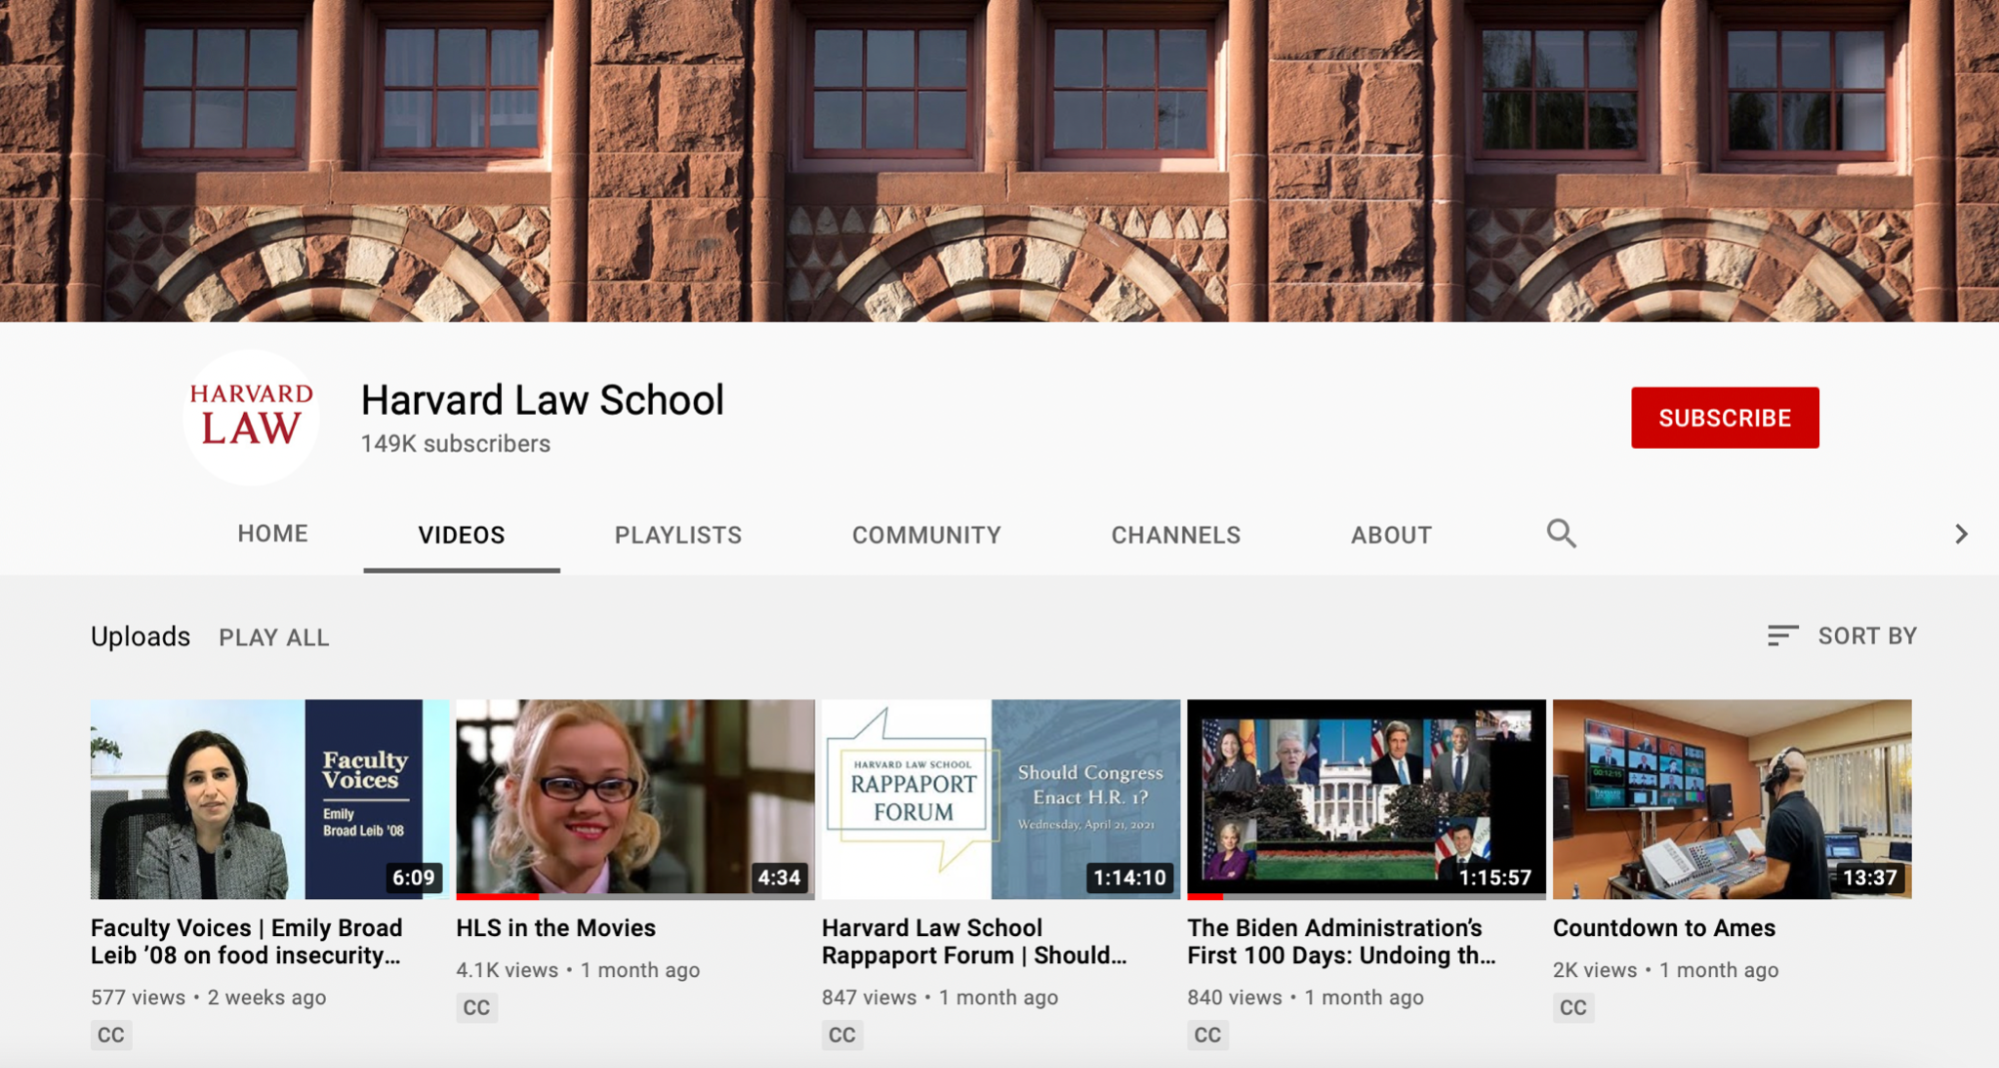Open the video titled Countdown to Ames
Image resolution: width=1999 pixels, height=1068 pixels.
pos(1663,927)
